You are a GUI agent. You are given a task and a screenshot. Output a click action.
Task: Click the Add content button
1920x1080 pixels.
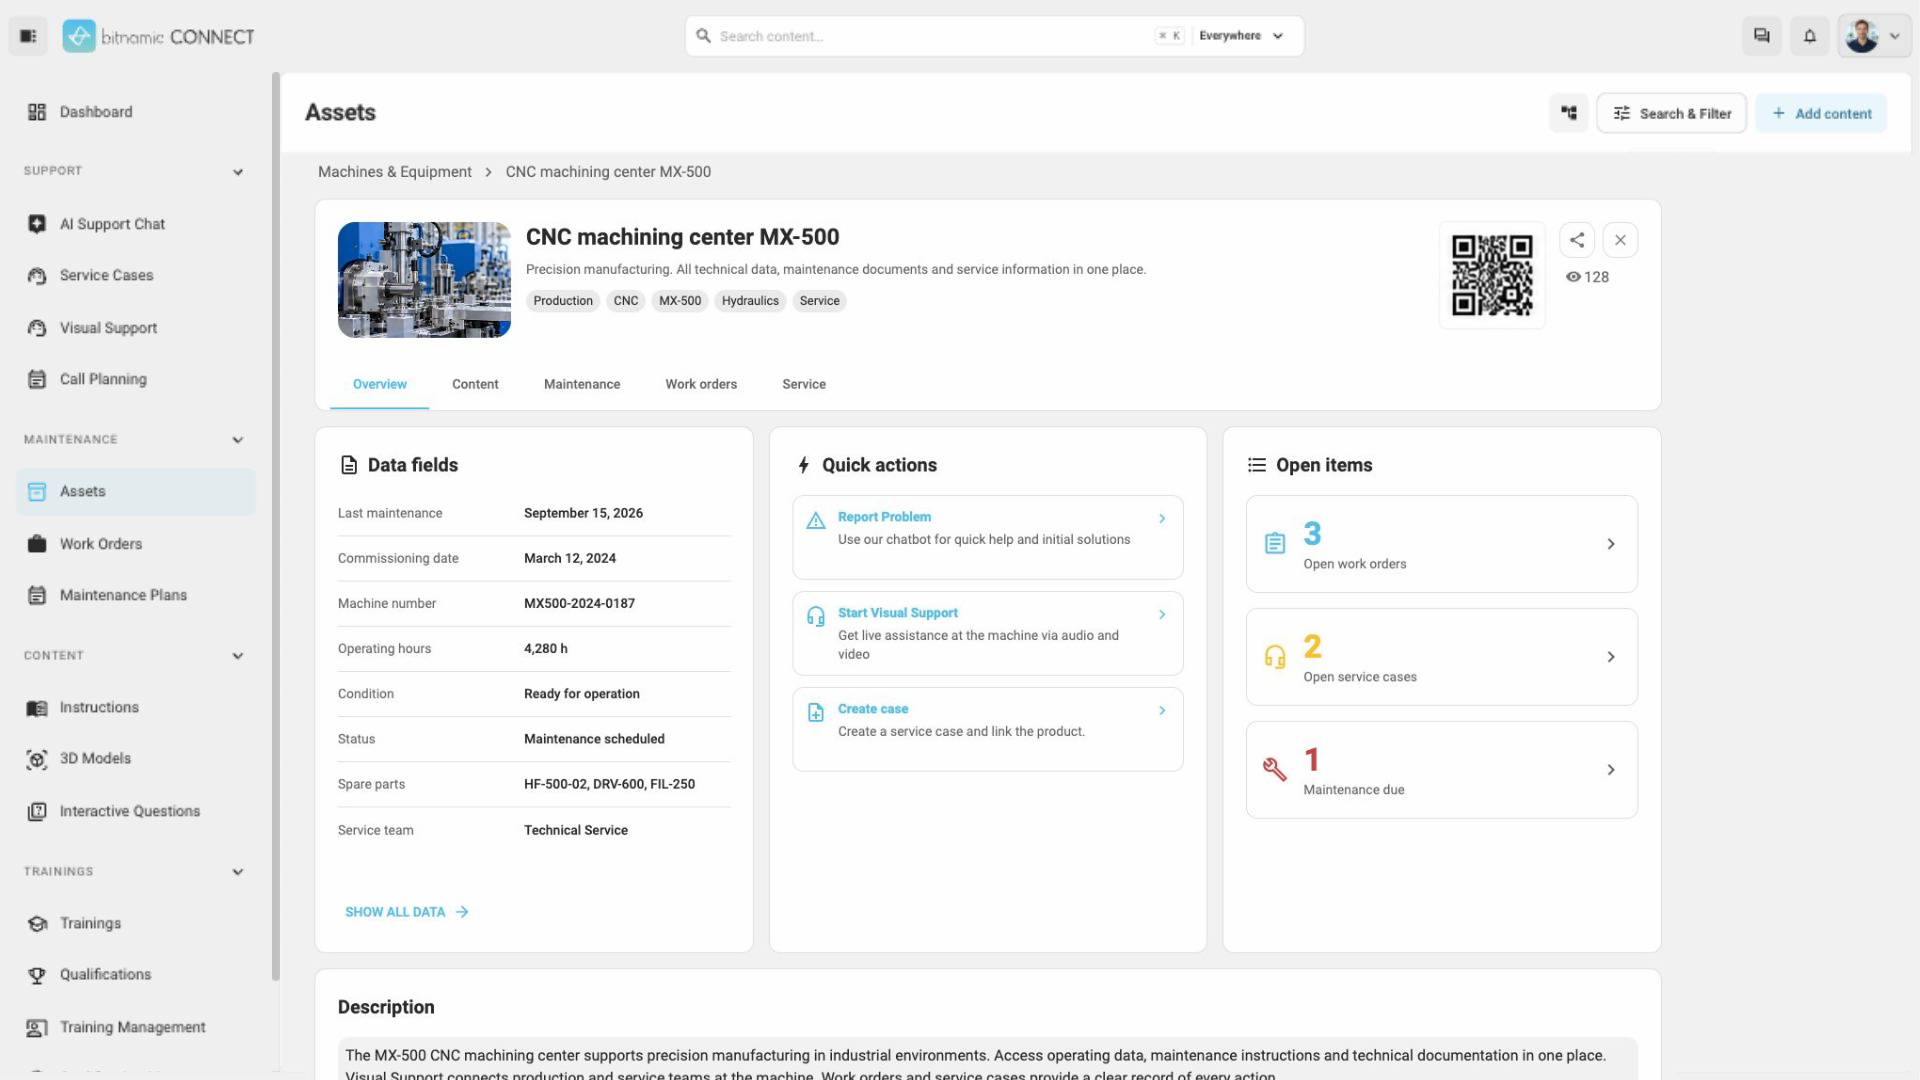coord(1821,113)
